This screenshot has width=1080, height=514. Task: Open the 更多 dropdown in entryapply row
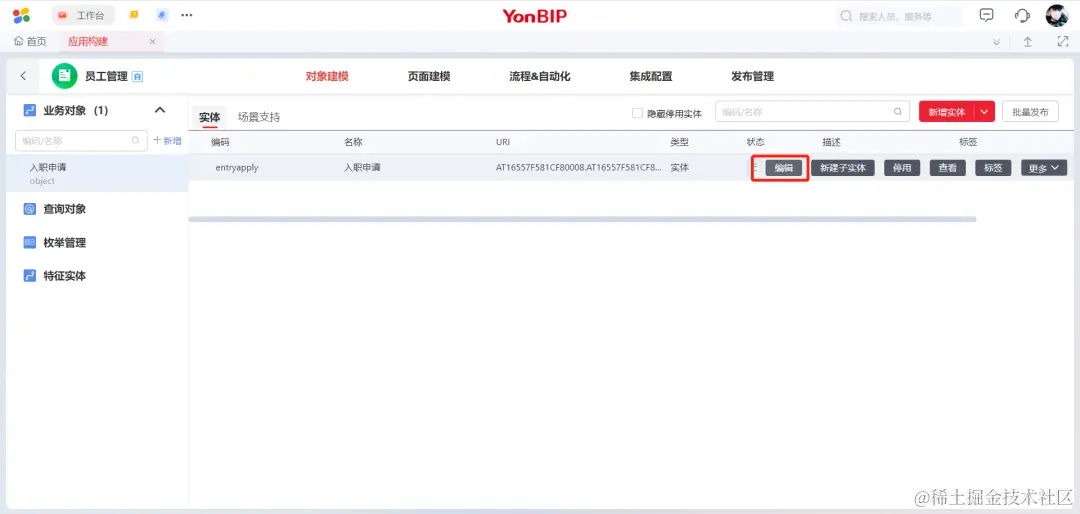(1044, 168)
